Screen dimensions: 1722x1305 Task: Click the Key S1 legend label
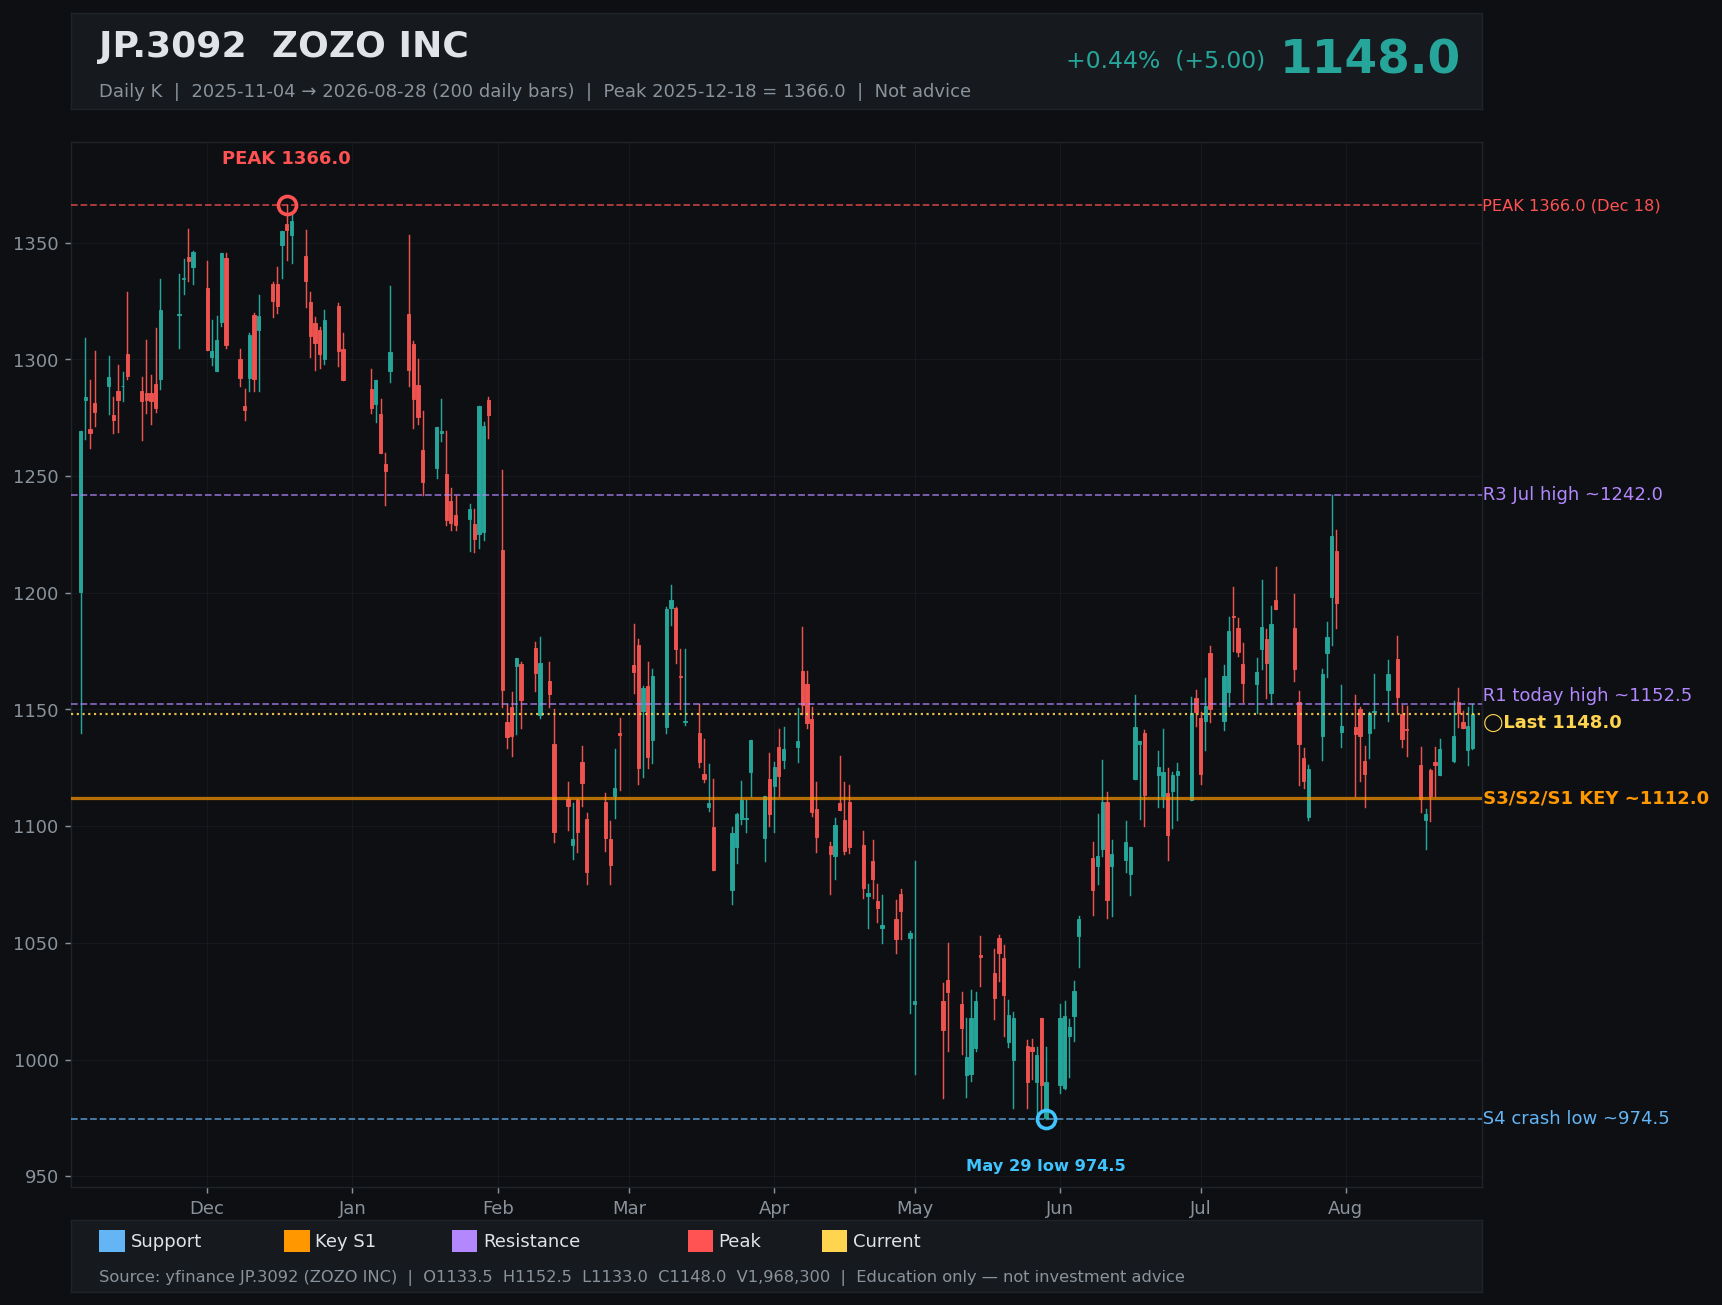click(x=345, y=1241)
